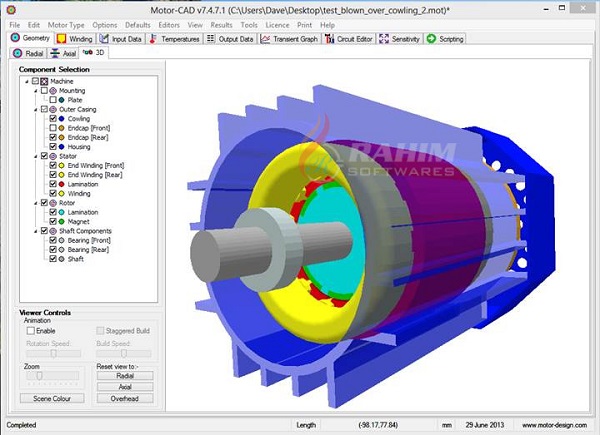Reset view with Overhead button
Image resolution: width=600 pixels, height=435 pixels.
point(125,398)
